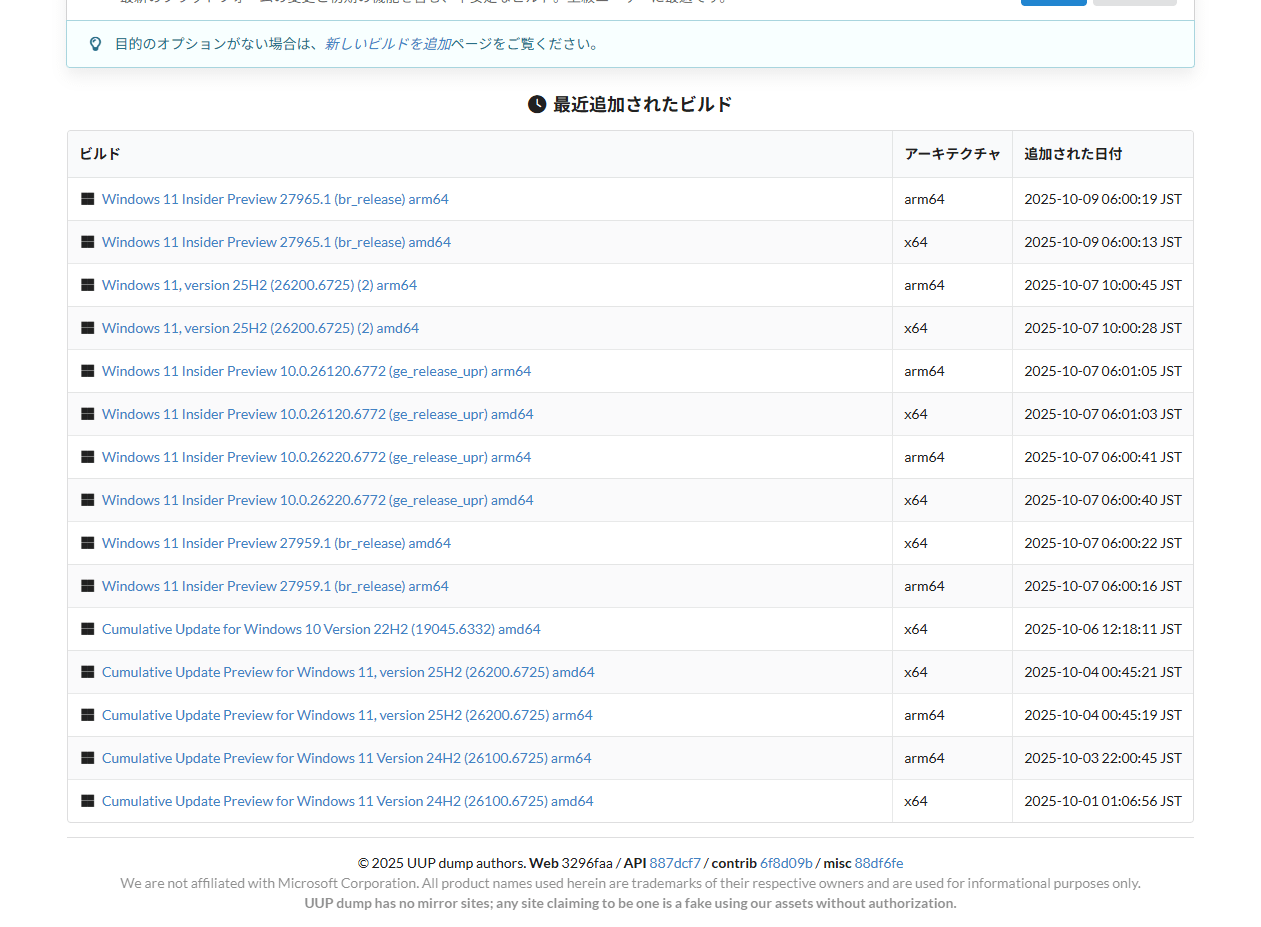1261x927 pixels.
Task: Click the lightbulb tip icon in the info banner
Action: click(95, 44)
